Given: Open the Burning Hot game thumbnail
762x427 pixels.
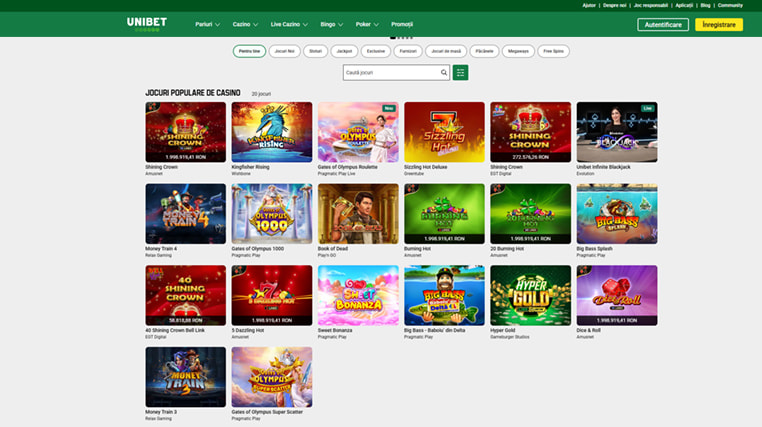Looking at the screenshot, I should (x=444, y=214).
